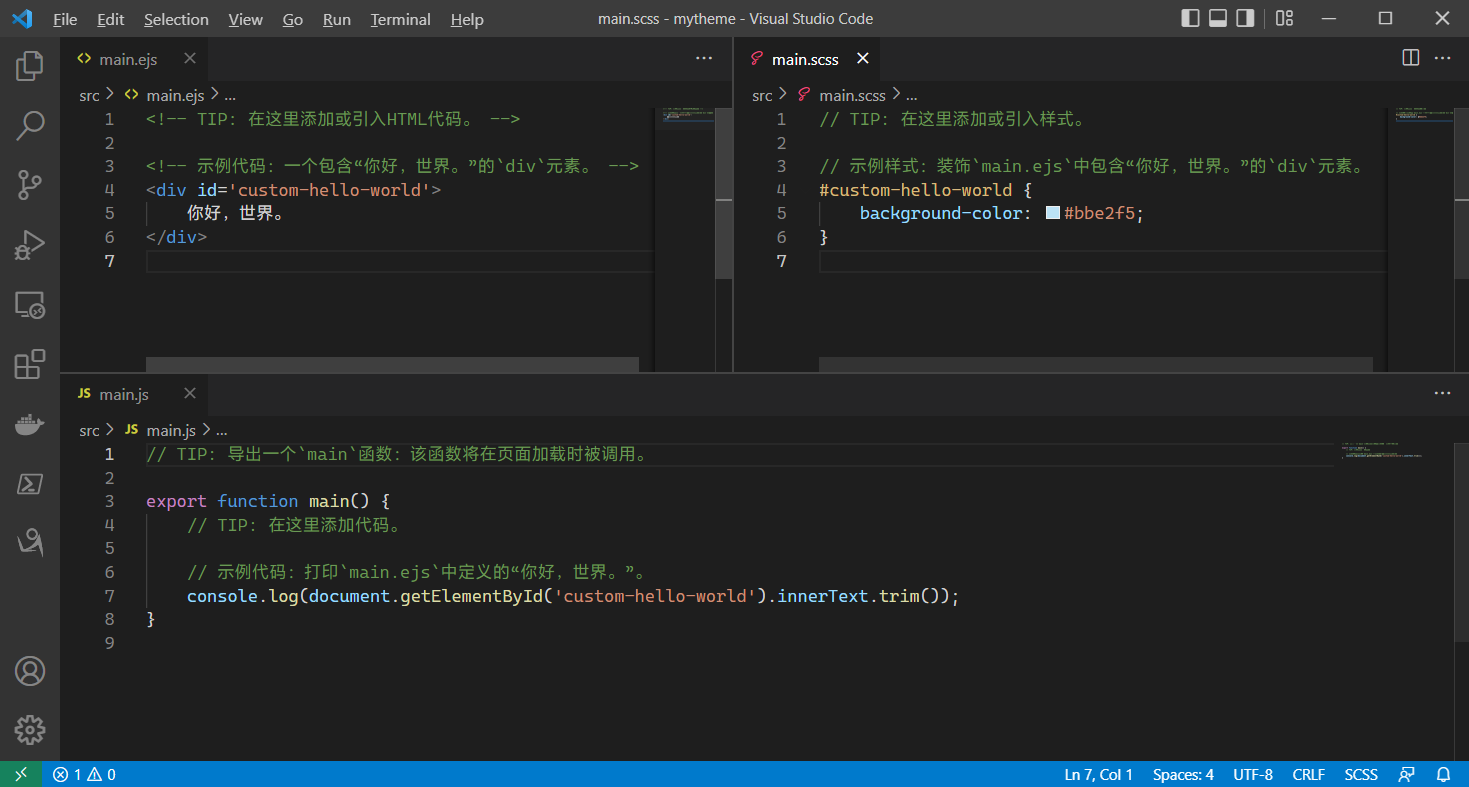This screenshot has height=787, width=1469.
Task: Click src in main.js breadcrumb
Action: (90, 430)
